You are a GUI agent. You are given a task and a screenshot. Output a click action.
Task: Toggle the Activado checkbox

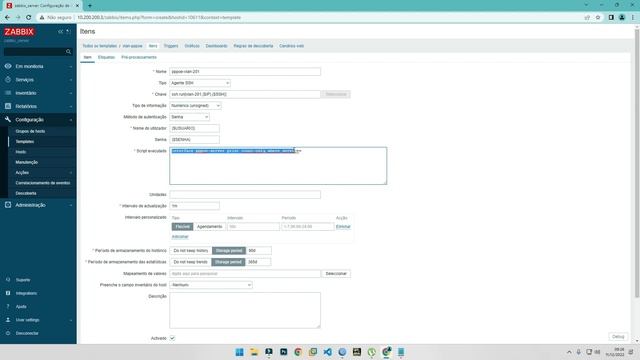point(172,338)
